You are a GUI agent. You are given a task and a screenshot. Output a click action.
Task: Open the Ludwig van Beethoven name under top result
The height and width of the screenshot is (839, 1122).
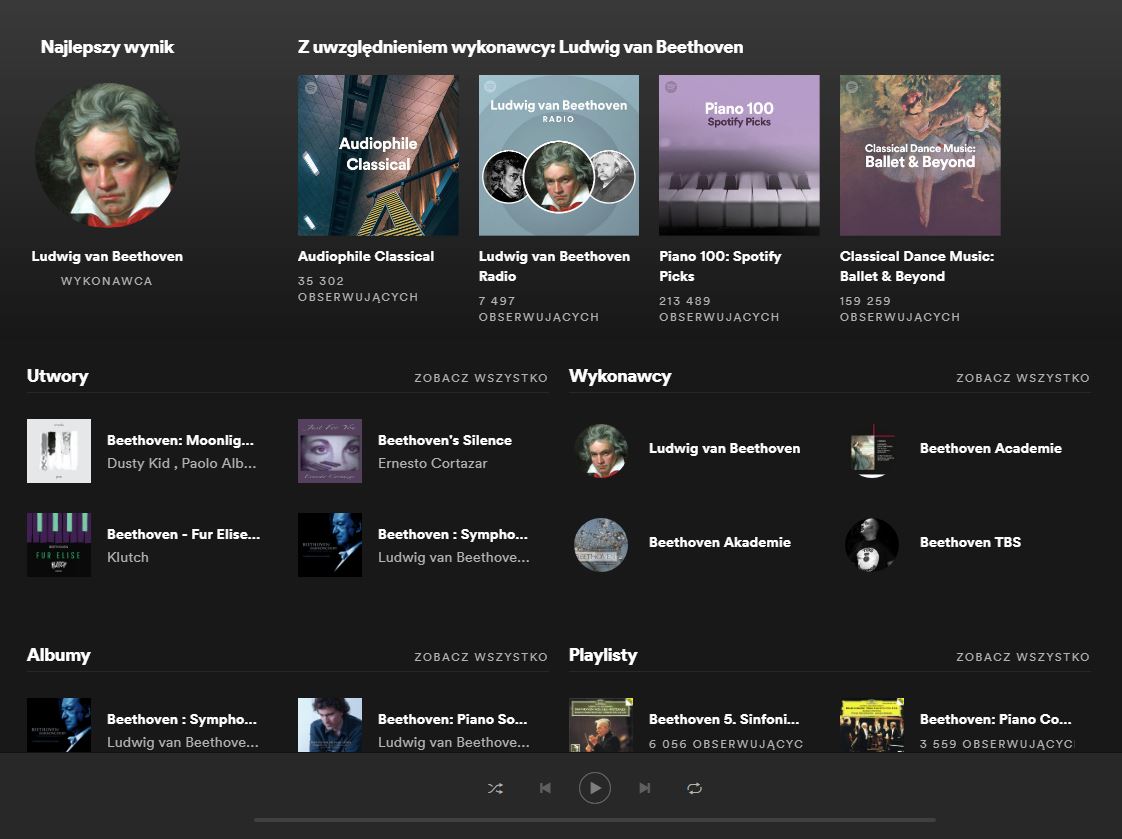click(107, 256)
